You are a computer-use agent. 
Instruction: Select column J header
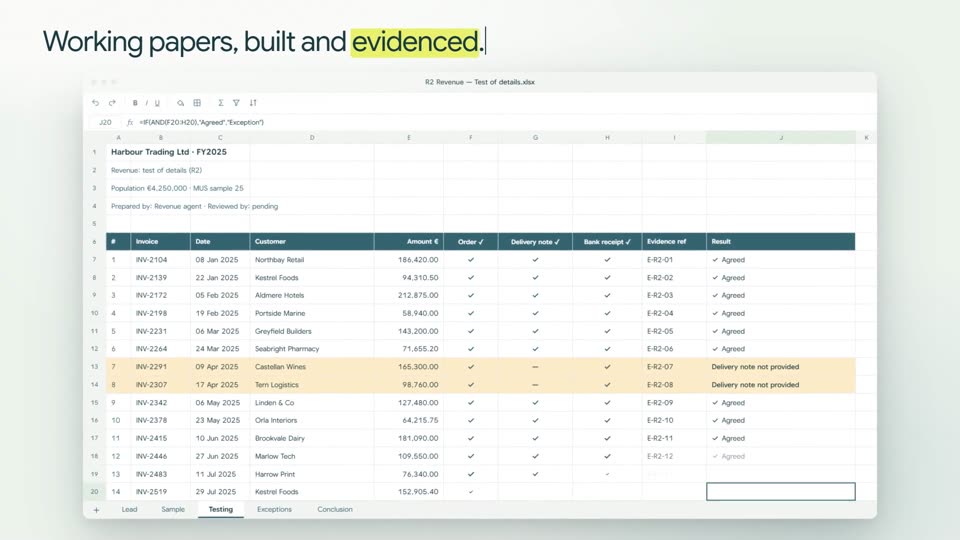[781, 138]
